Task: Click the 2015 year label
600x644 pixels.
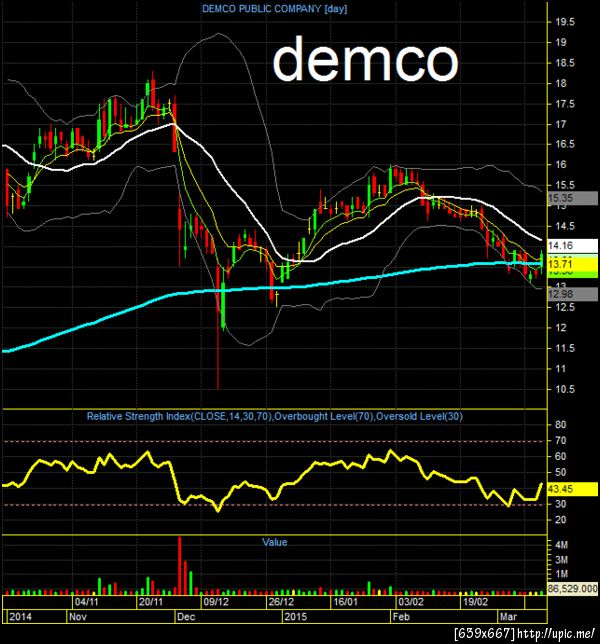Action: [296, 616]
